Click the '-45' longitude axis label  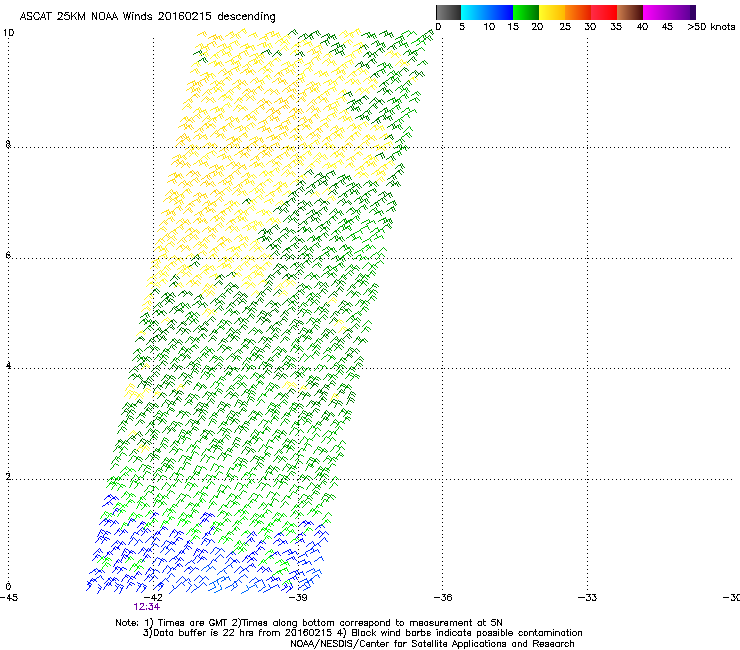coord(9,597)
